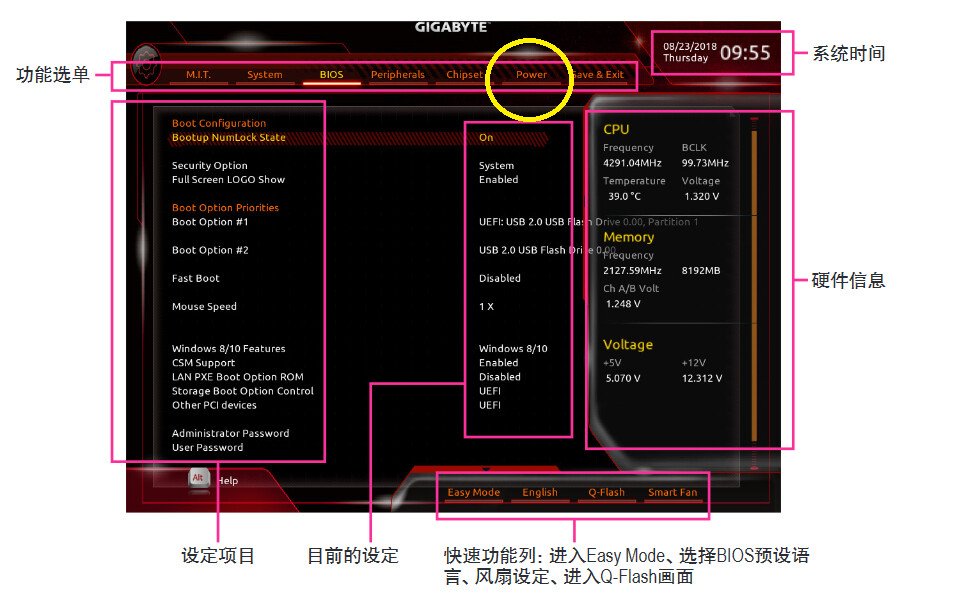Open Smart Fan settings
The image size is (960, 607).
[672, 492]
